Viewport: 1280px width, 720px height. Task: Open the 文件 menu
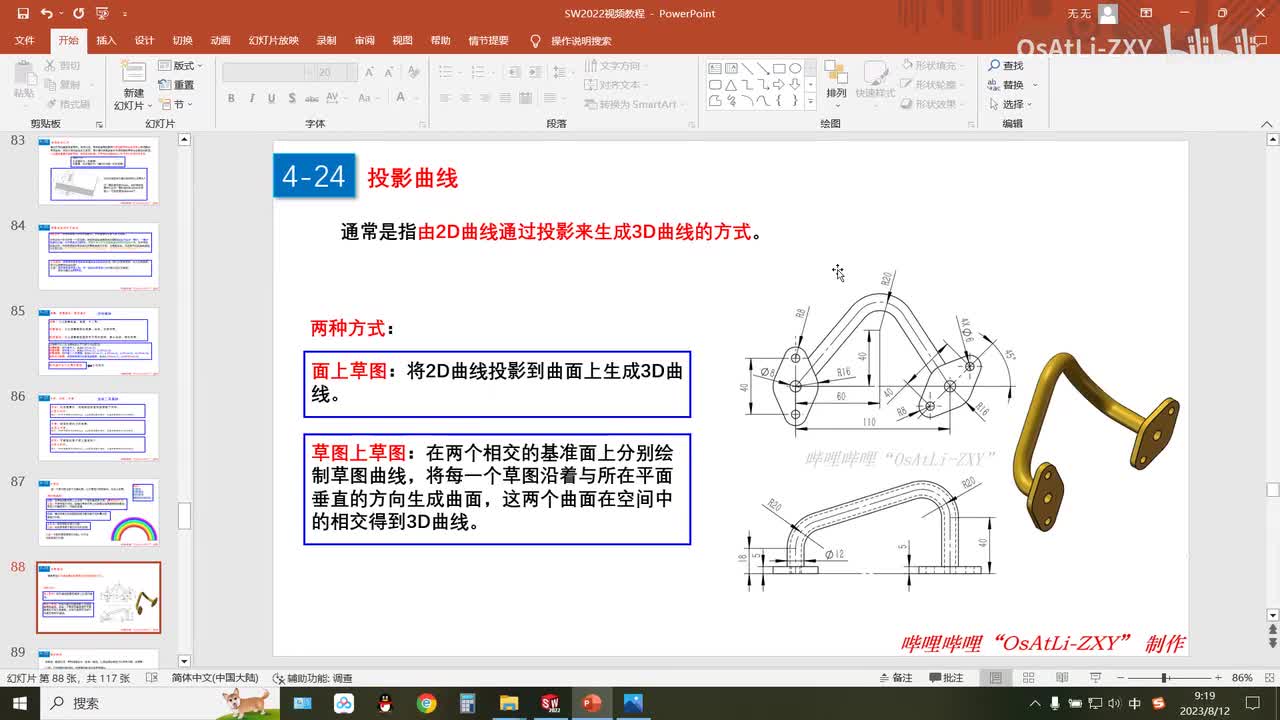click(x=25, y=41)
